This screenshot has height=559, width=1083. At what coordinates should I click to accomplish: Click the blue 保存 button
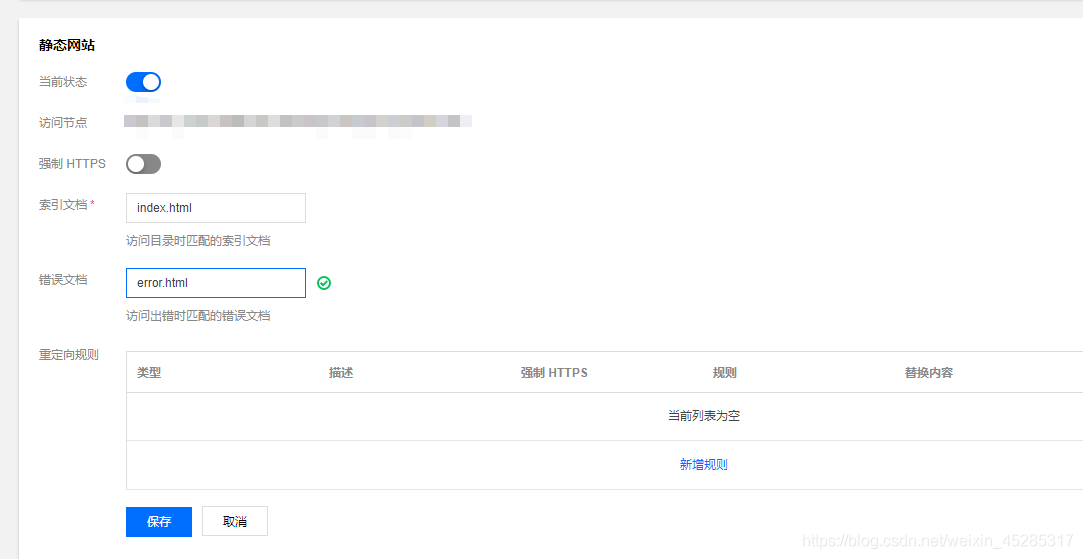coord(159,522)
